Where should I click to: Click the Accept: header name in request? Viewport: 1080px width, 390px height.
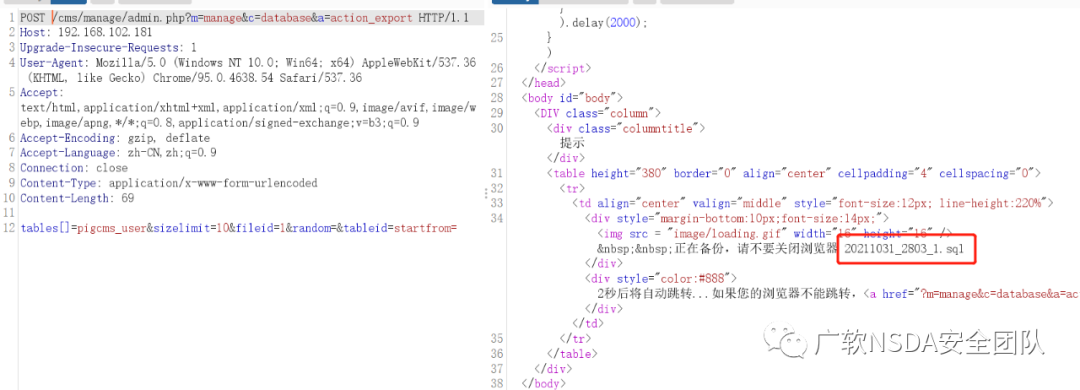pyautogui.click(x=42, y=93)
